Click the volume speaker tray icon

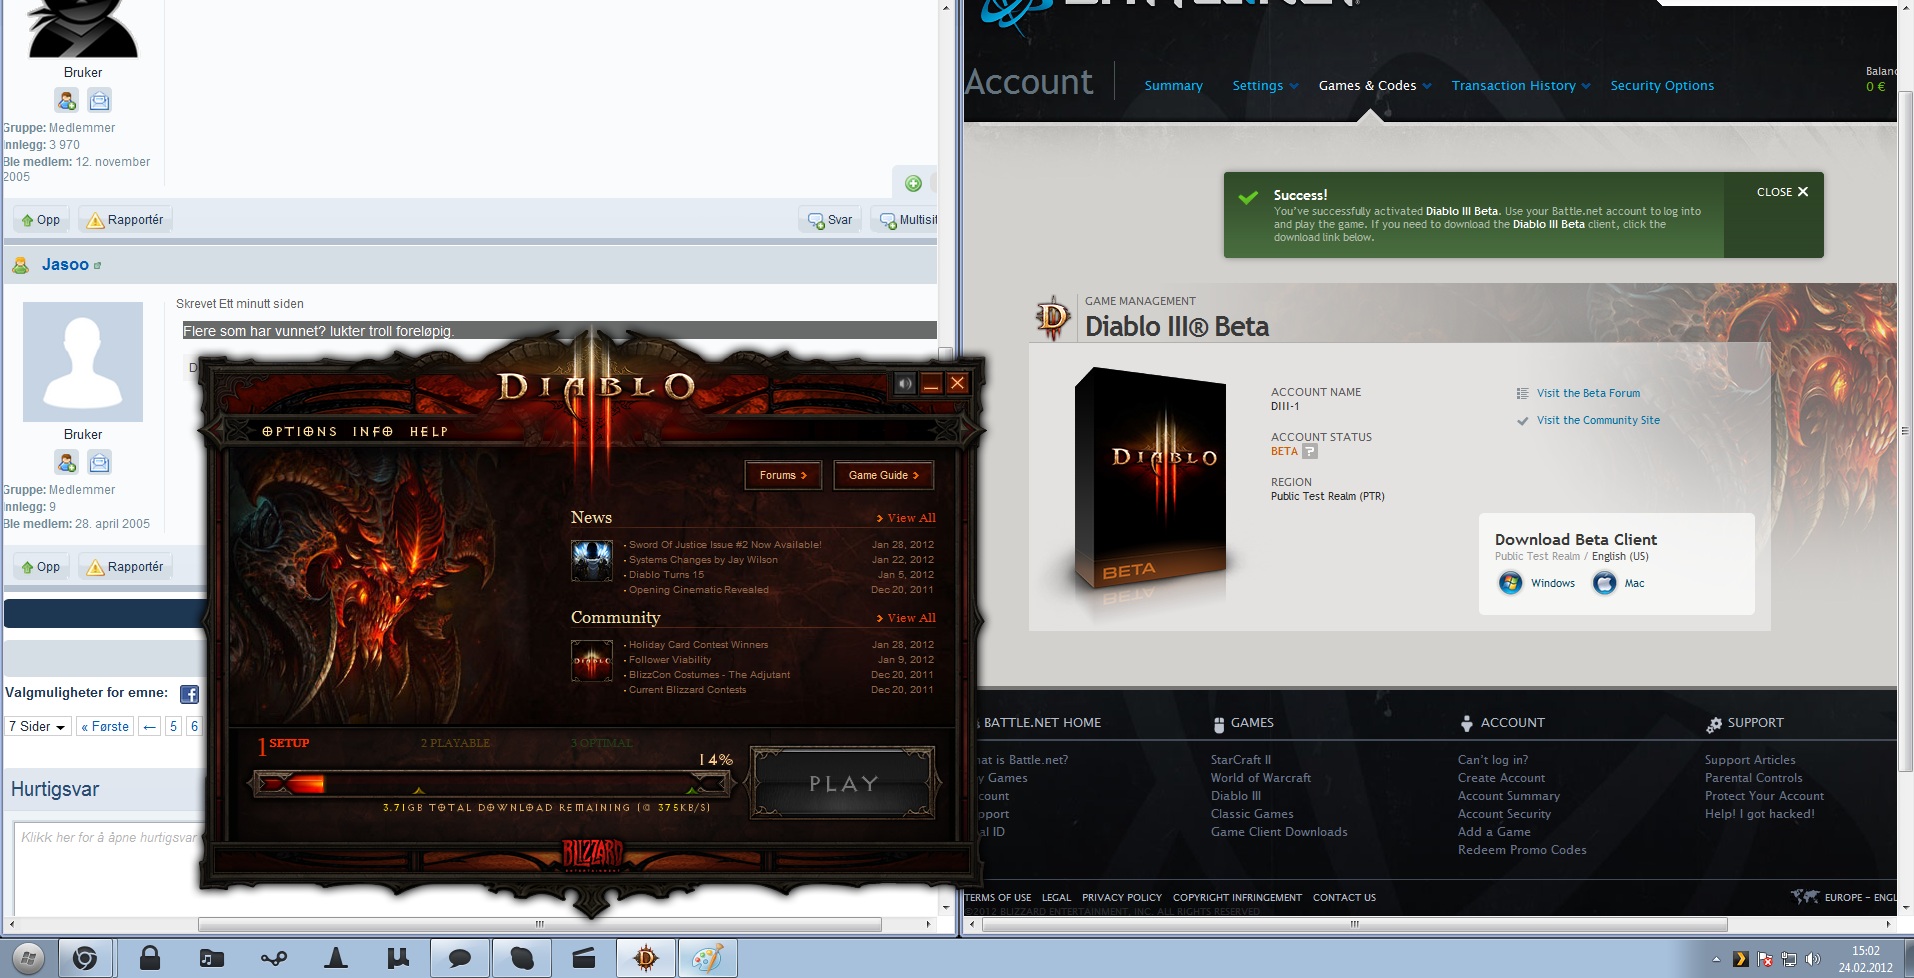(1812, 960)
